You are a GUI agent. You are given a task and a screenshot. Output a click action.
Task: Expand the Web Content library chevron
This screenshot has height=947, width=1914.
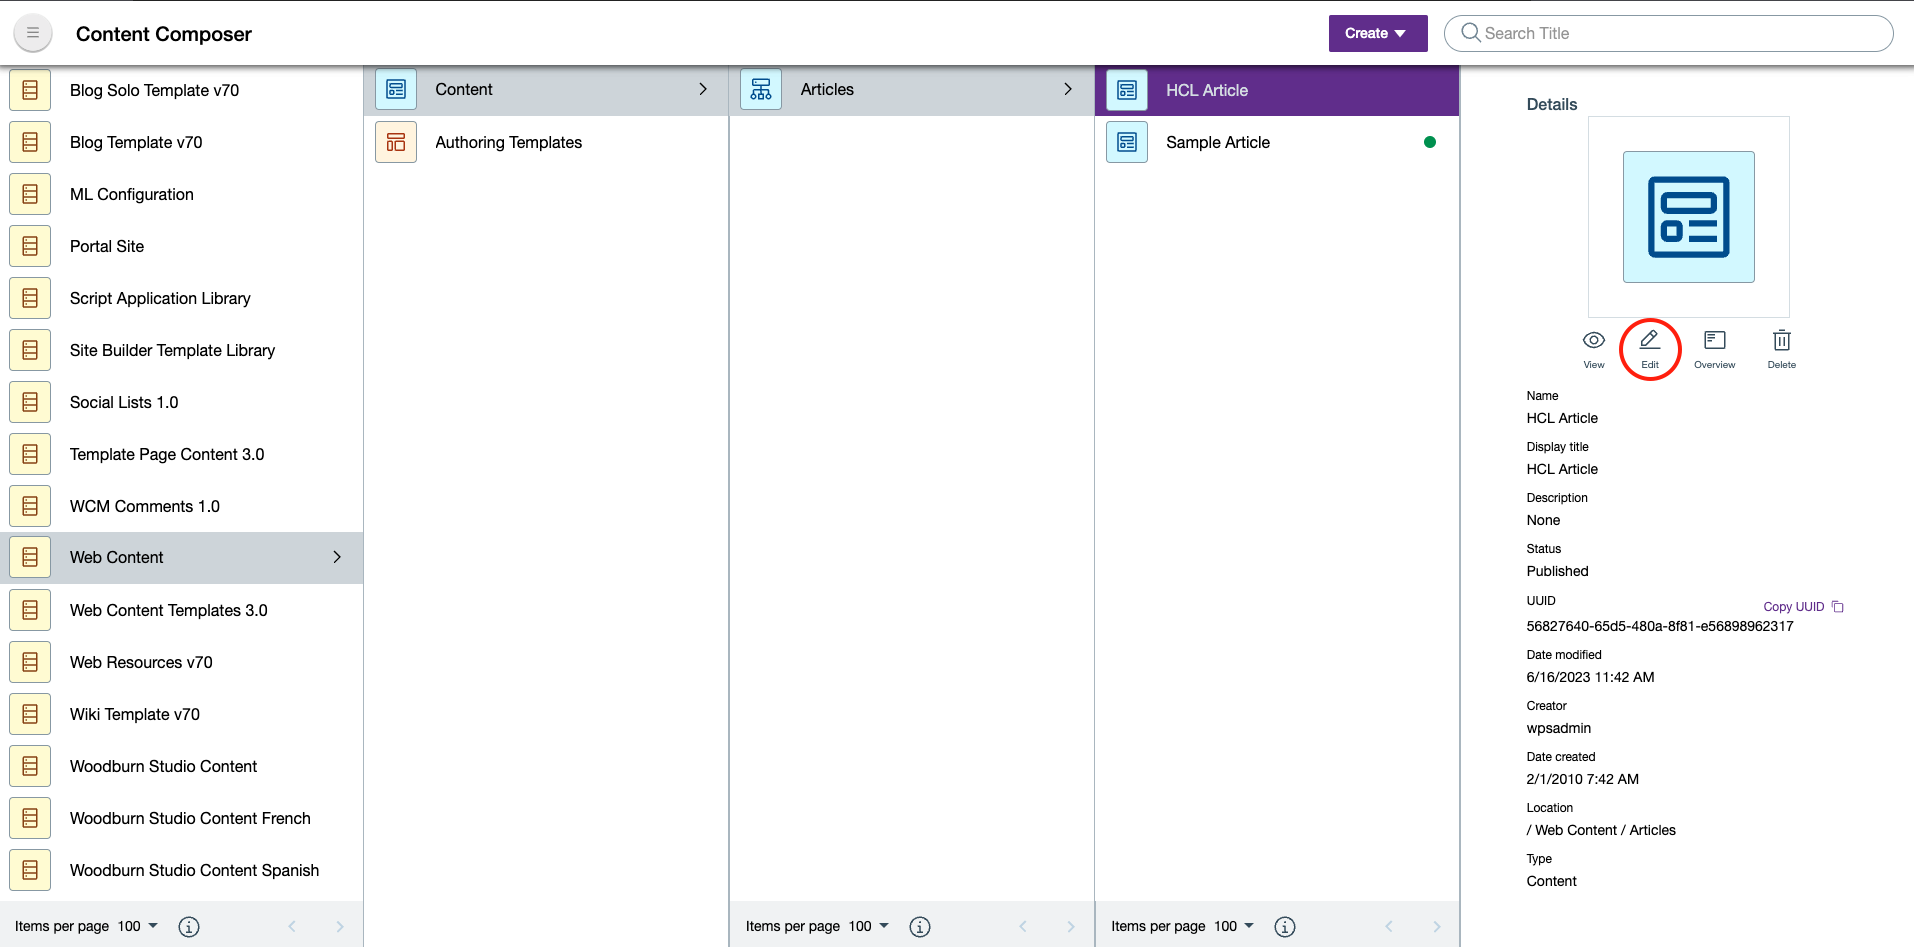(x=337, y=557)
